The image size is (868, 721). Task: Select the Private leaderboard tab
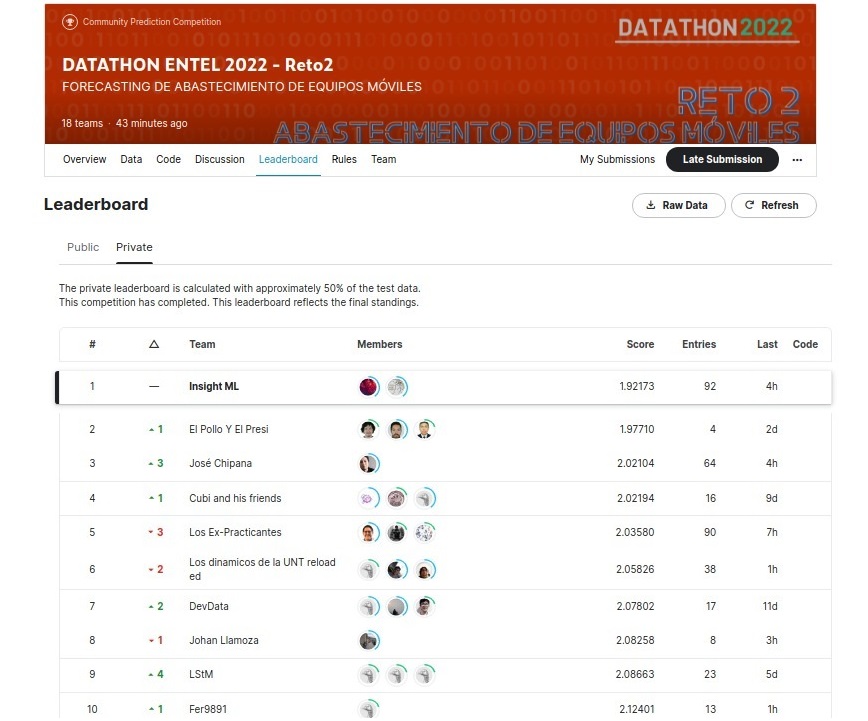tap(134, 248)
